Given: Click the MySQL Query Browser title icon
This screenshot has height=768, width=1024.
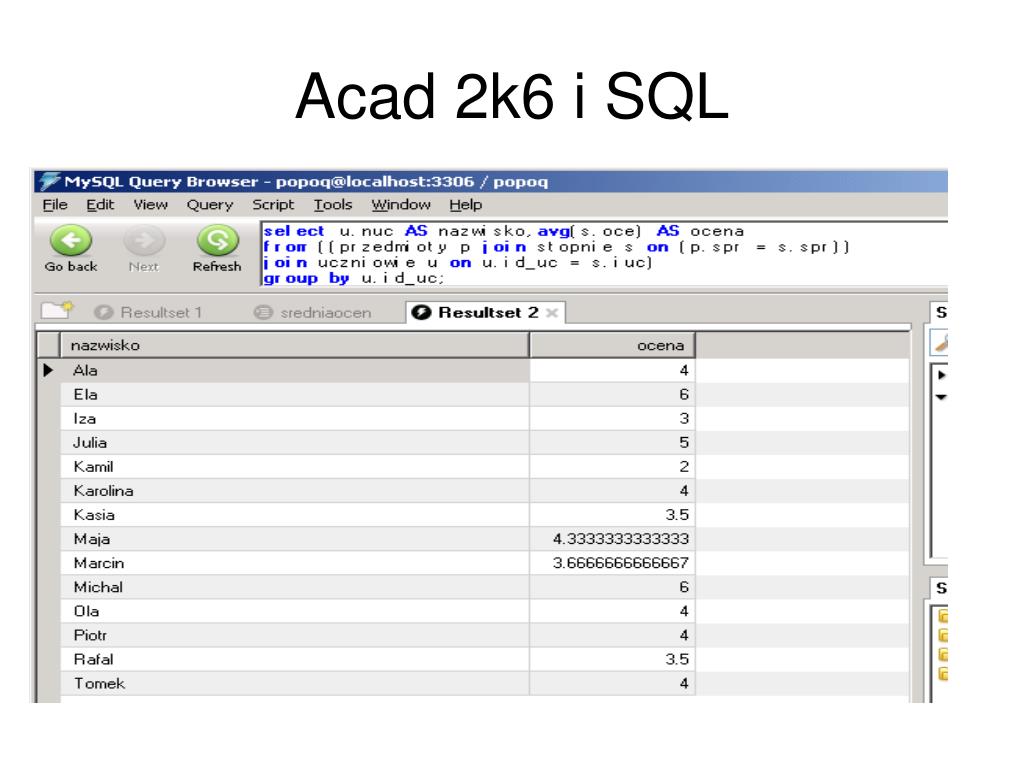Looking at the screenshot, I should point(48,181).
